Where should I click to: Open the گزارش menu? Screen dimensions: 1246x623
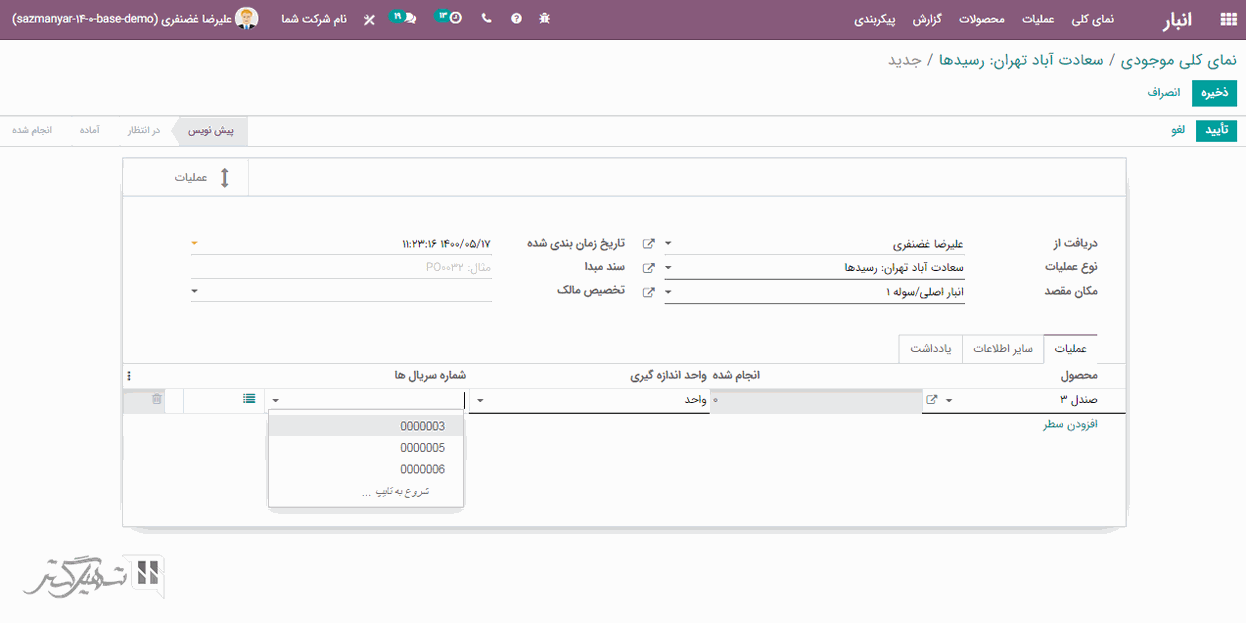927,19
